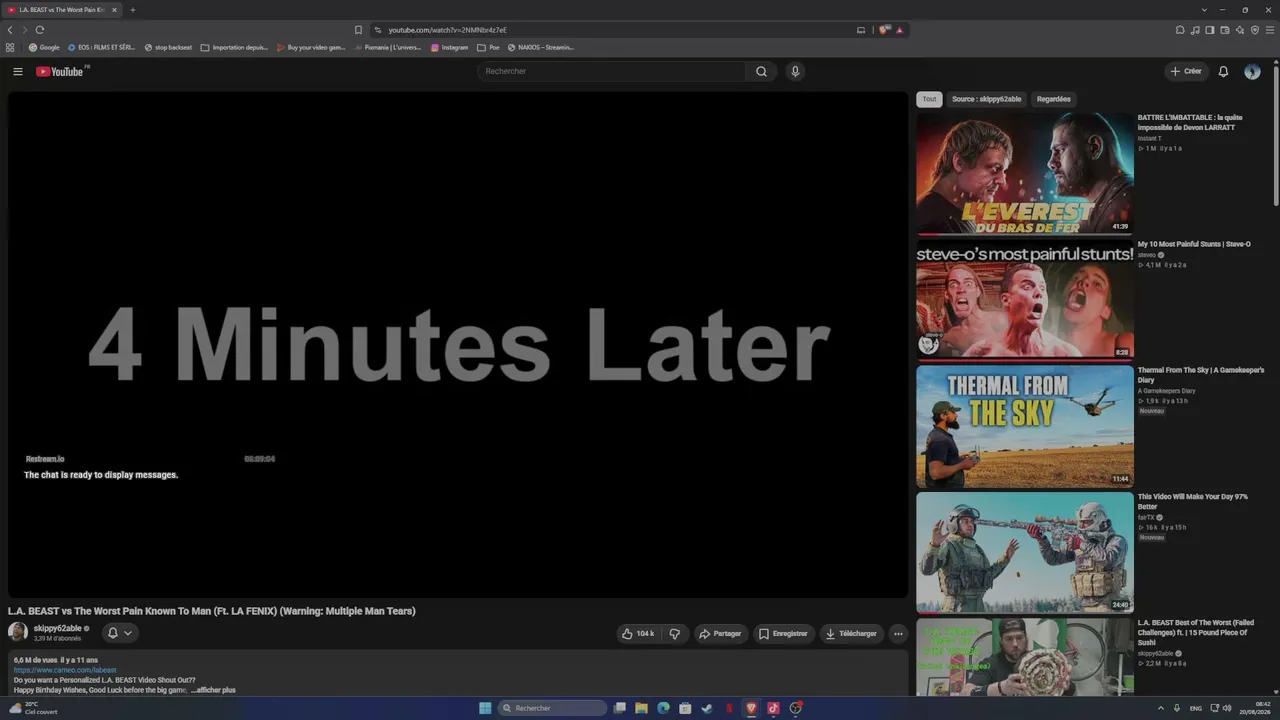Screen dimensions: 1280x720
Task: Go to YouTube home via logo
Action: click(61, 71)
